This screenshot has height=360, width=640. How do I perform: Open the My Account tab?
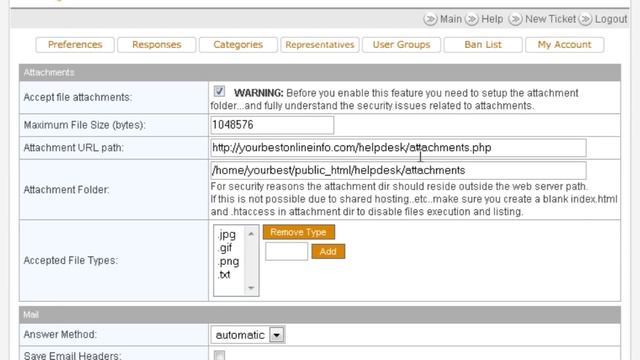click(x=564, y=44)
